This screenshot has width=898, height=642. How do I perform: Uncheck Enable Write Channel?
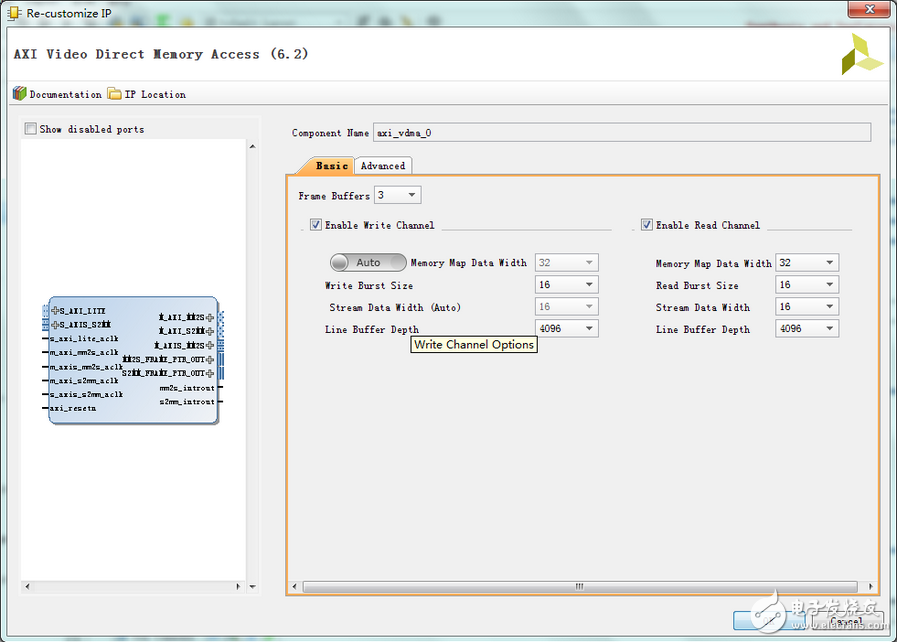coord(316,225)
